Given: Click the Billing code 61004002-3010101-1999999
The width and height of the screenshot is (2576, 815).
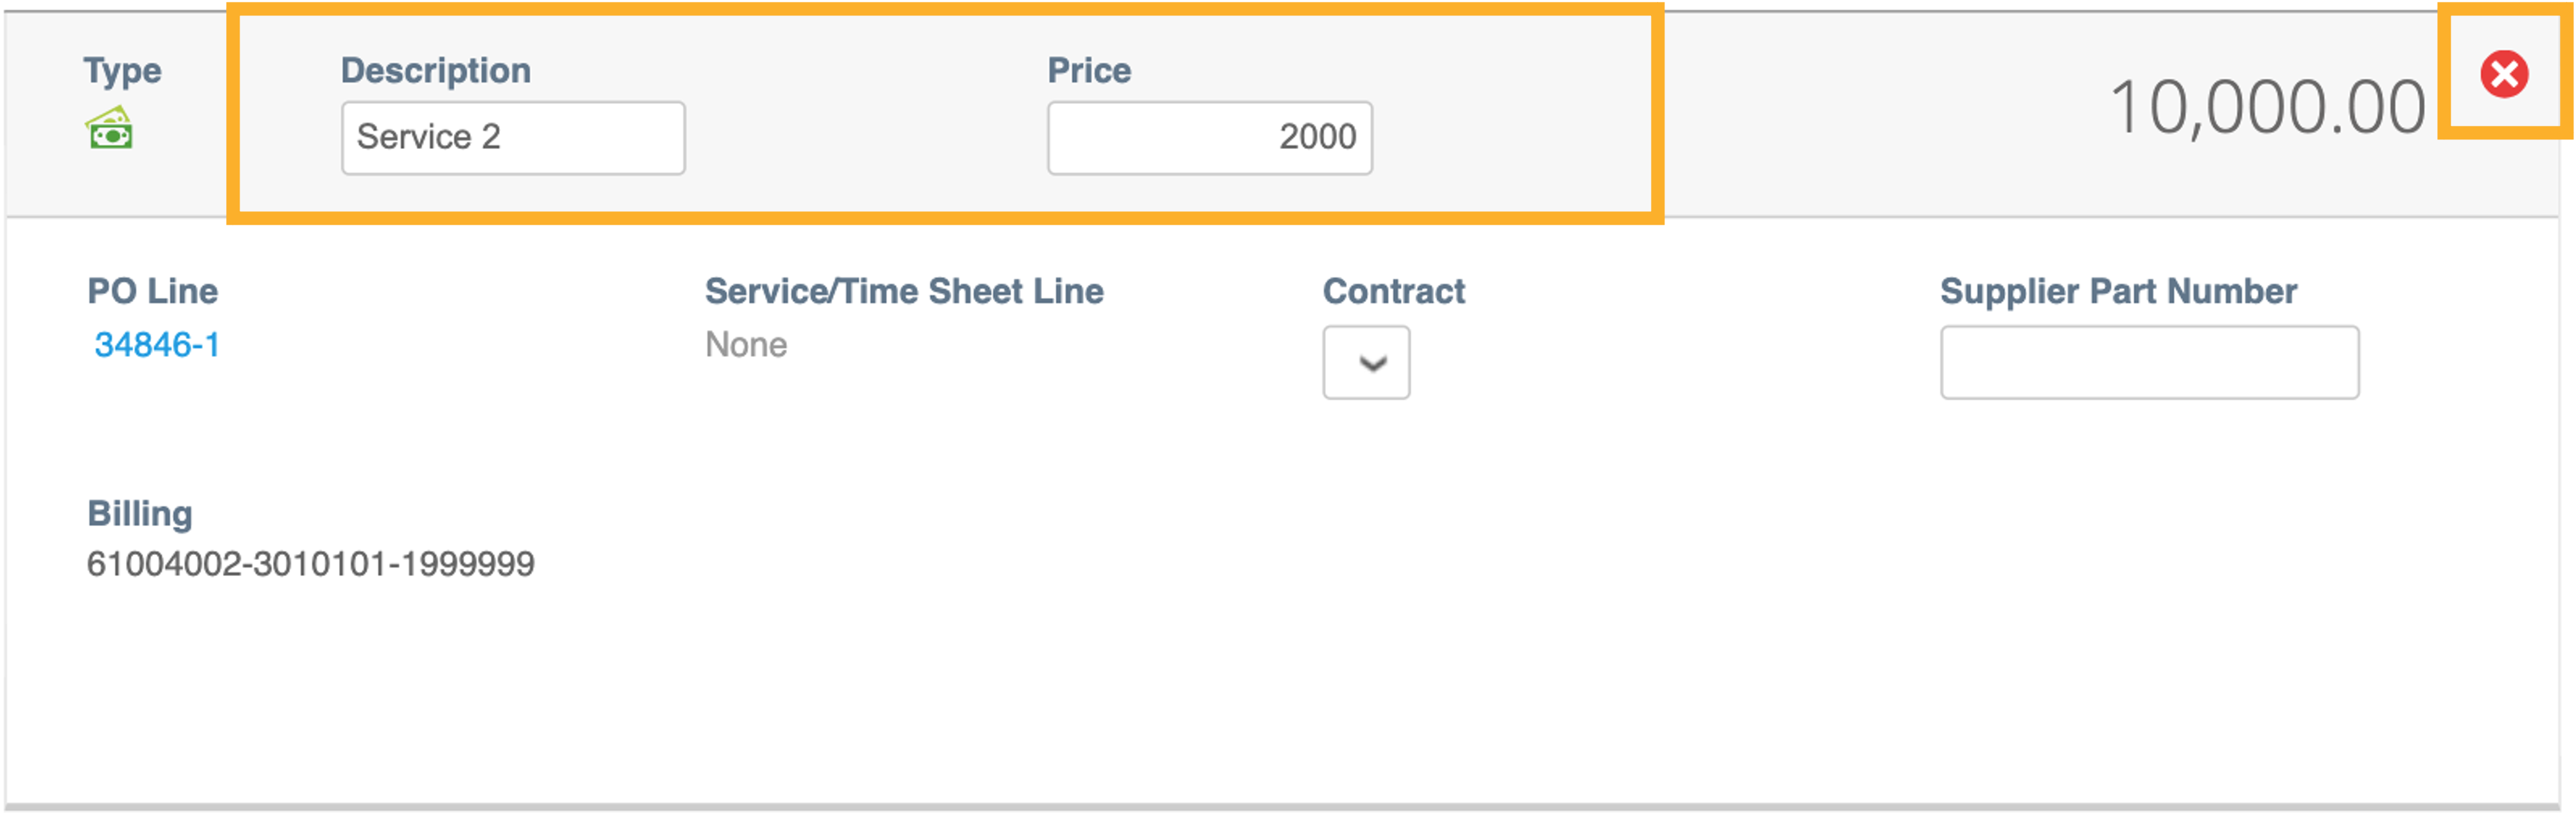Looking at the screenshot, I should pyautogui.click(x=310, y=562).
